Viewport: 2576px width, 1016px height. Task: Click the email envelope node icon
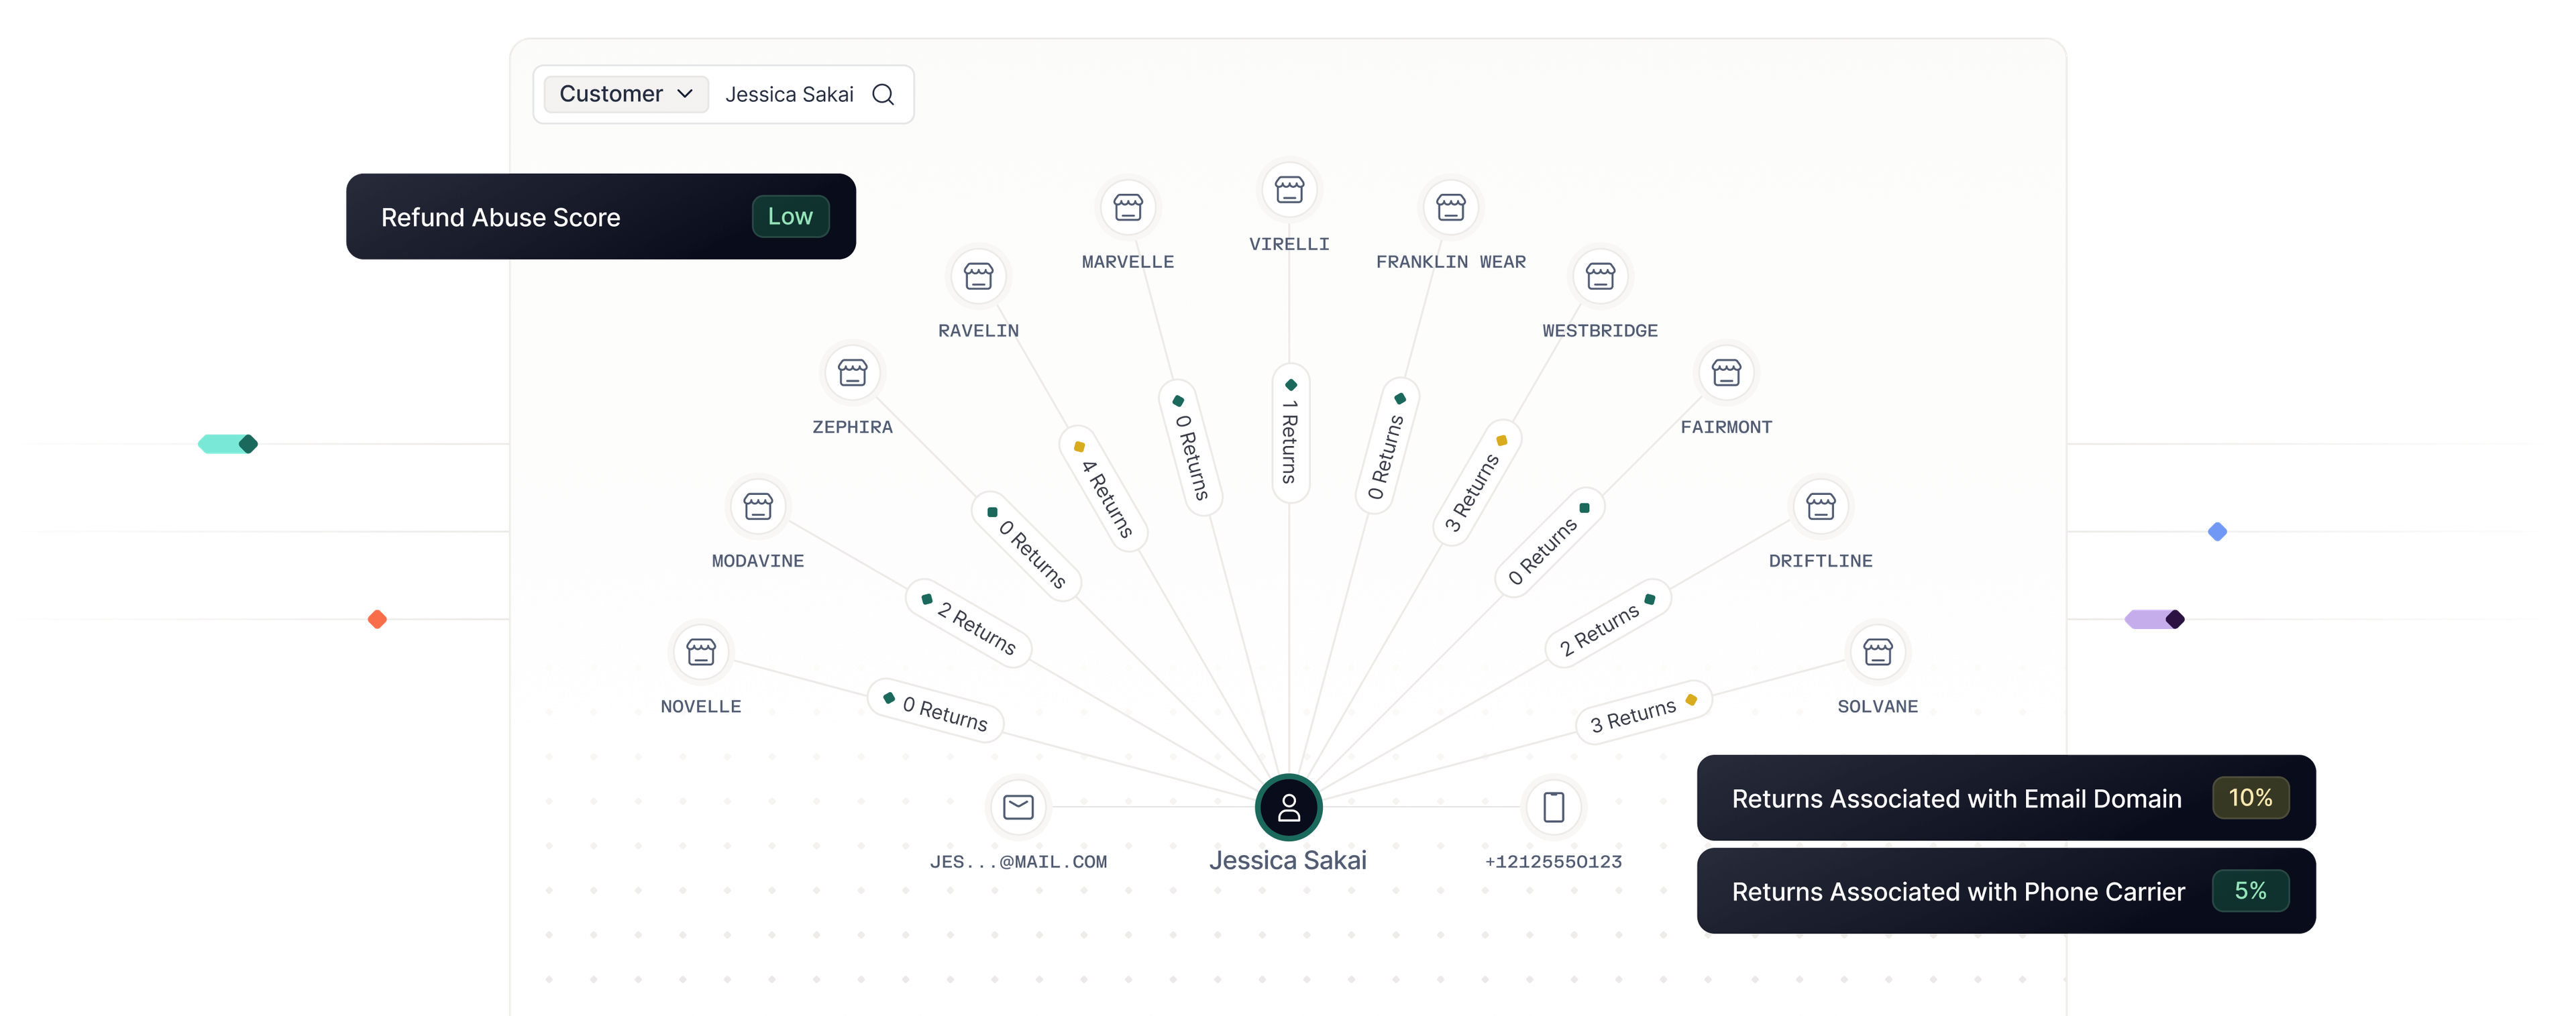[x=1018, y=806]
